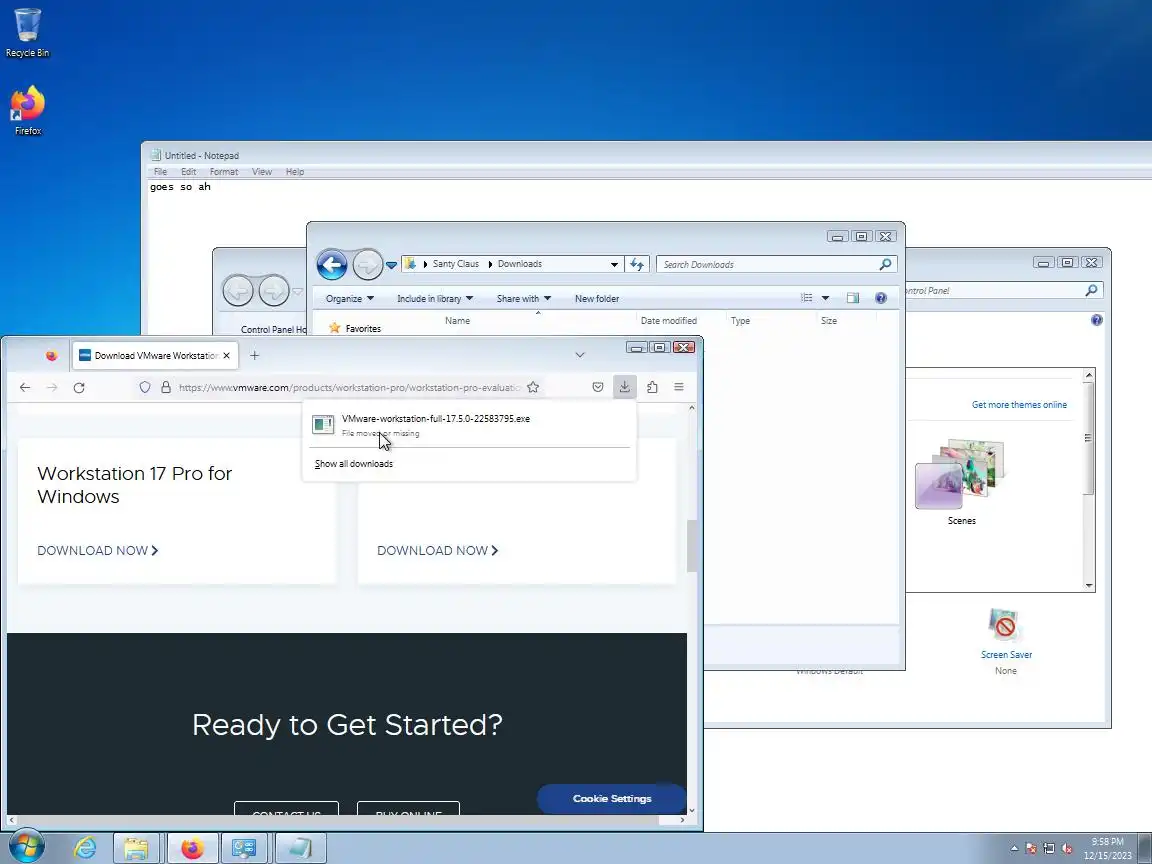1152x864 pixels.
Task: Expand the Explorer address bar dropdown arrow
Action: tap(614, 264)
